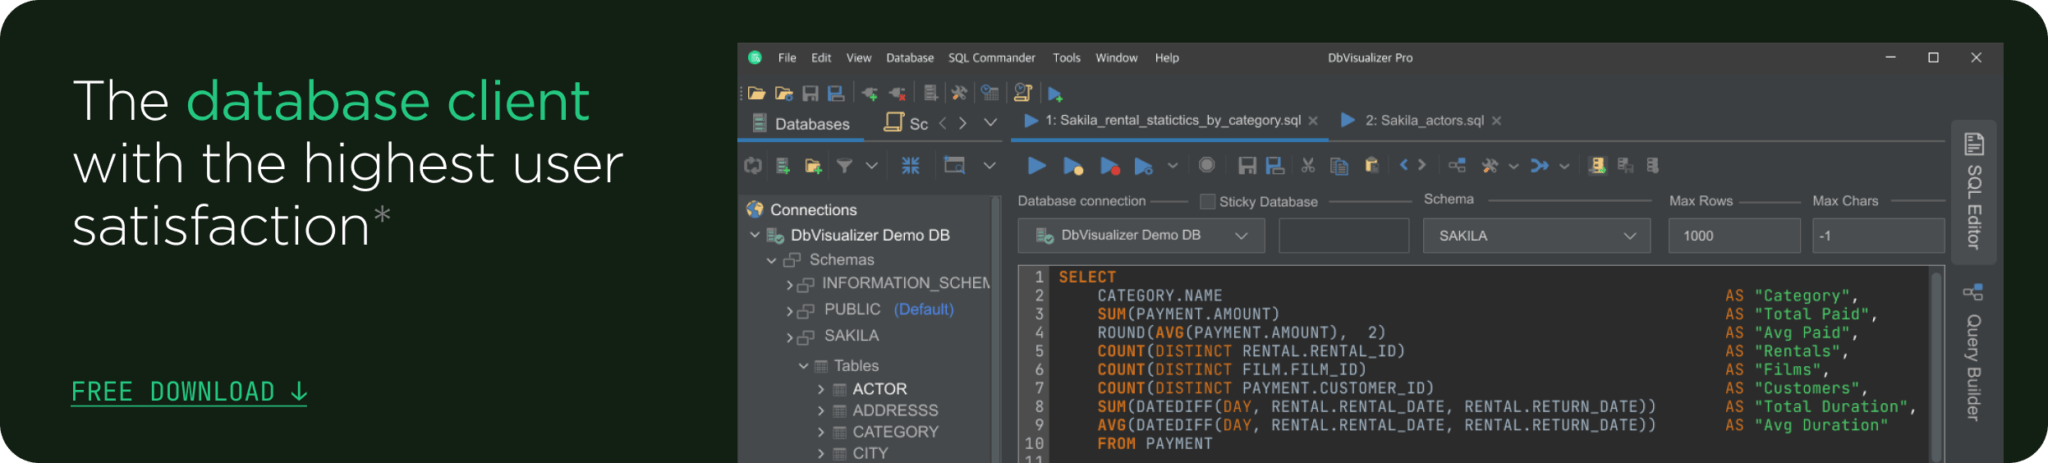Select the ADDRESSS table in the tree
This screenshot has height=463, width=2048.
[x=895, y=411]
